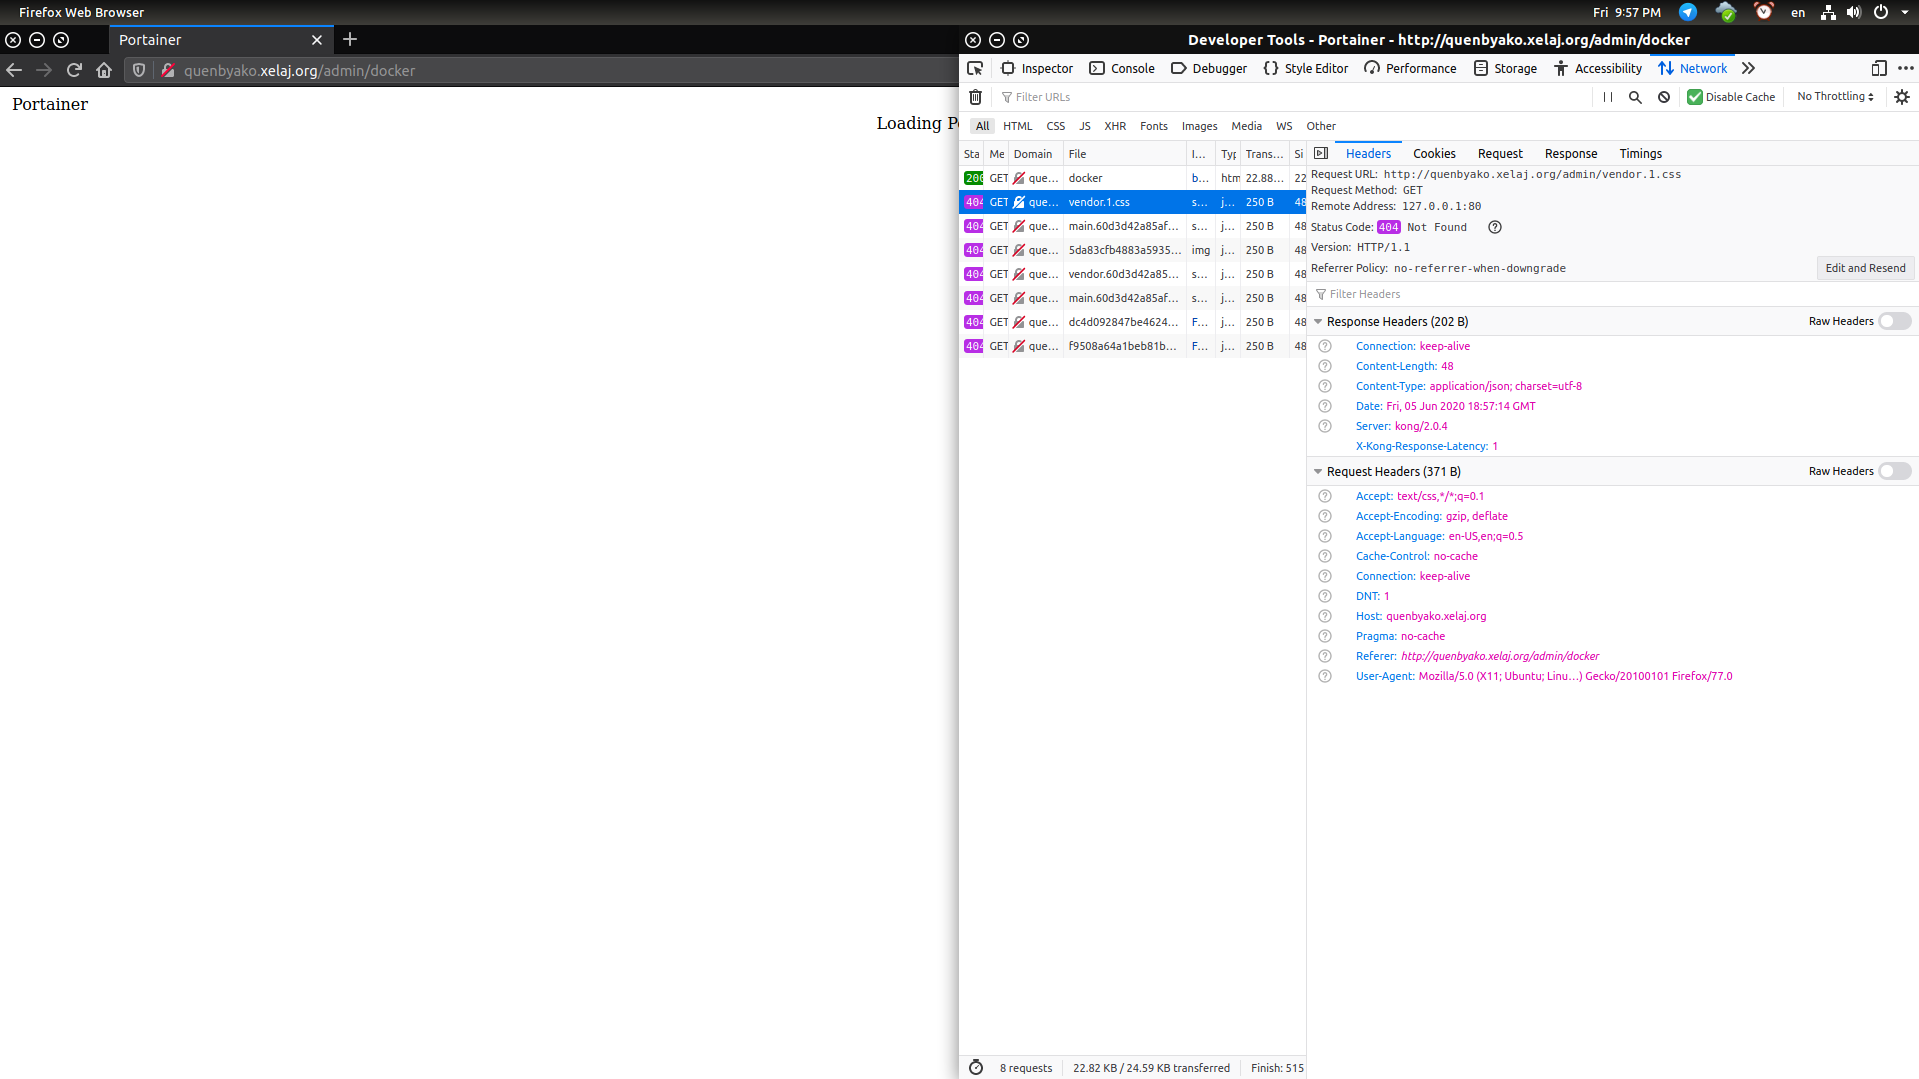
Task: Open the DevTools meatball menu
Action: [x=1906, y=68]
